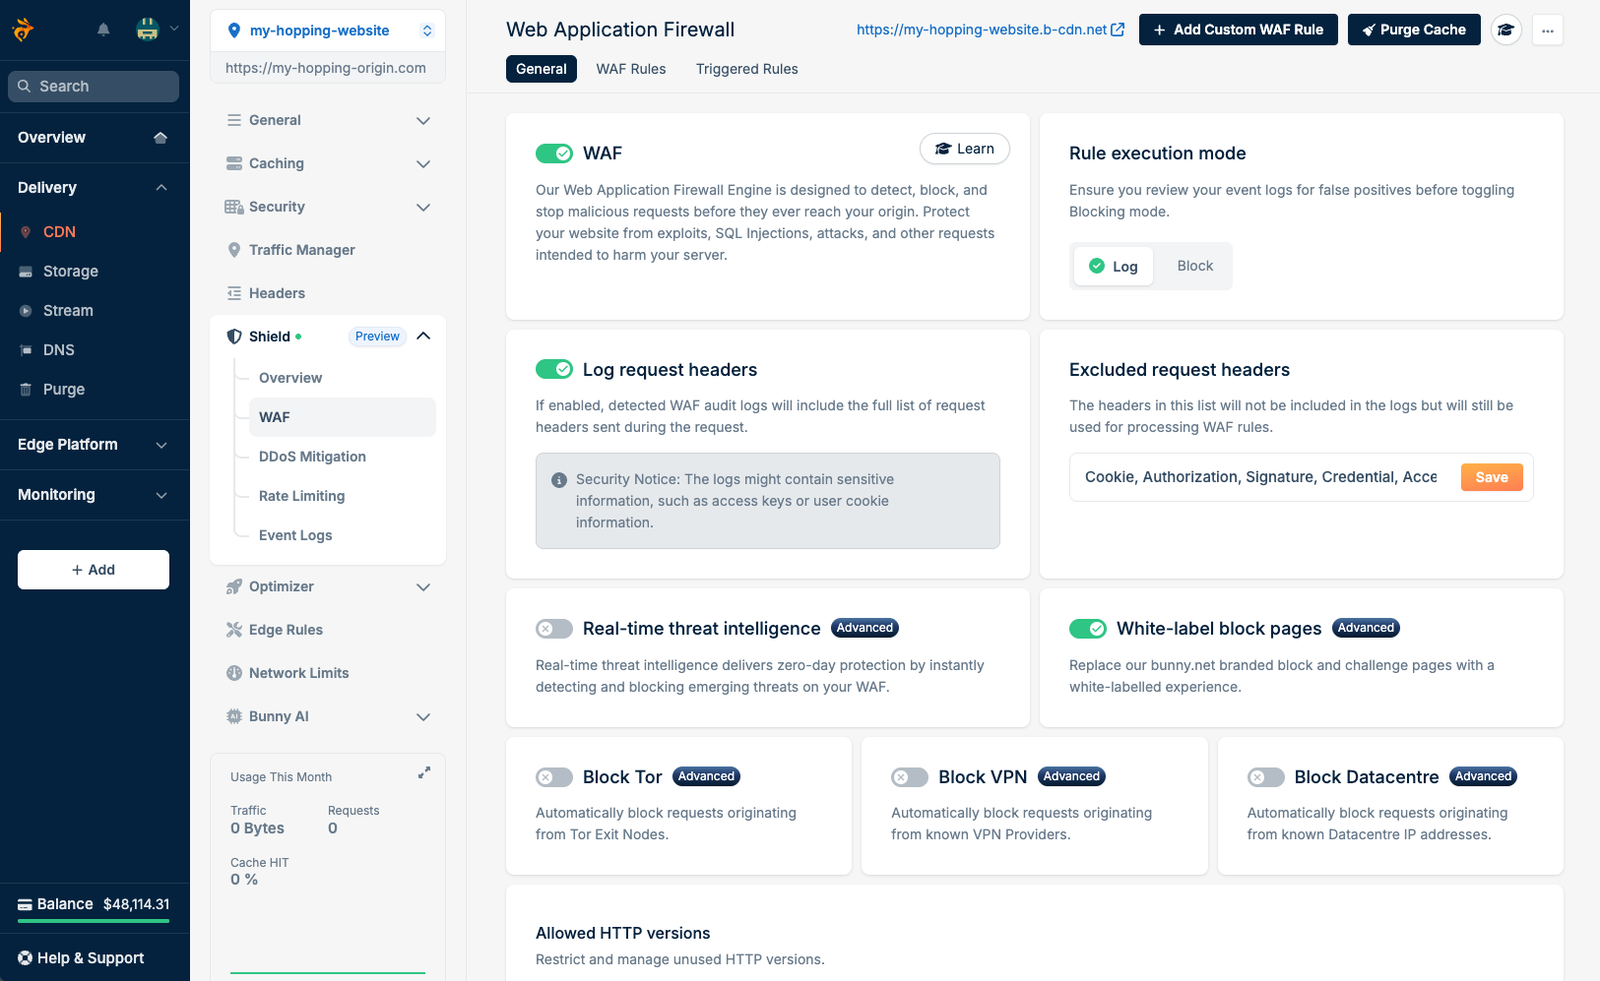Open the Triggered Rules tab
Image resolution: width=1600 pixels, height=981 pixels.
pyautogui.click(x=746, y=69)
